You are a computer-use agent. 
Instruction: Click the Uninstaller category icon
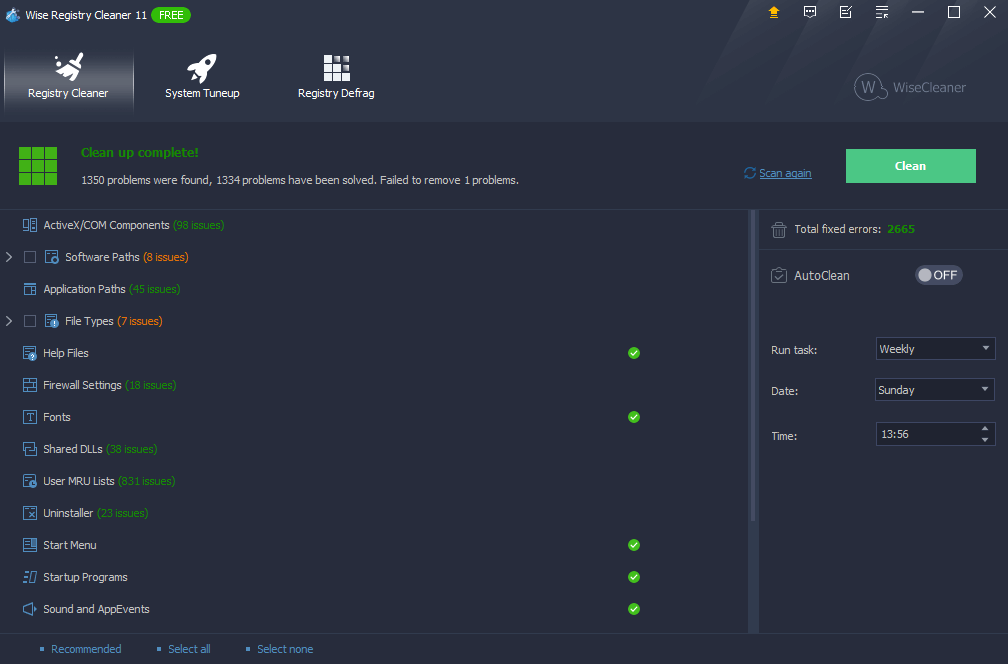[30, 513]
